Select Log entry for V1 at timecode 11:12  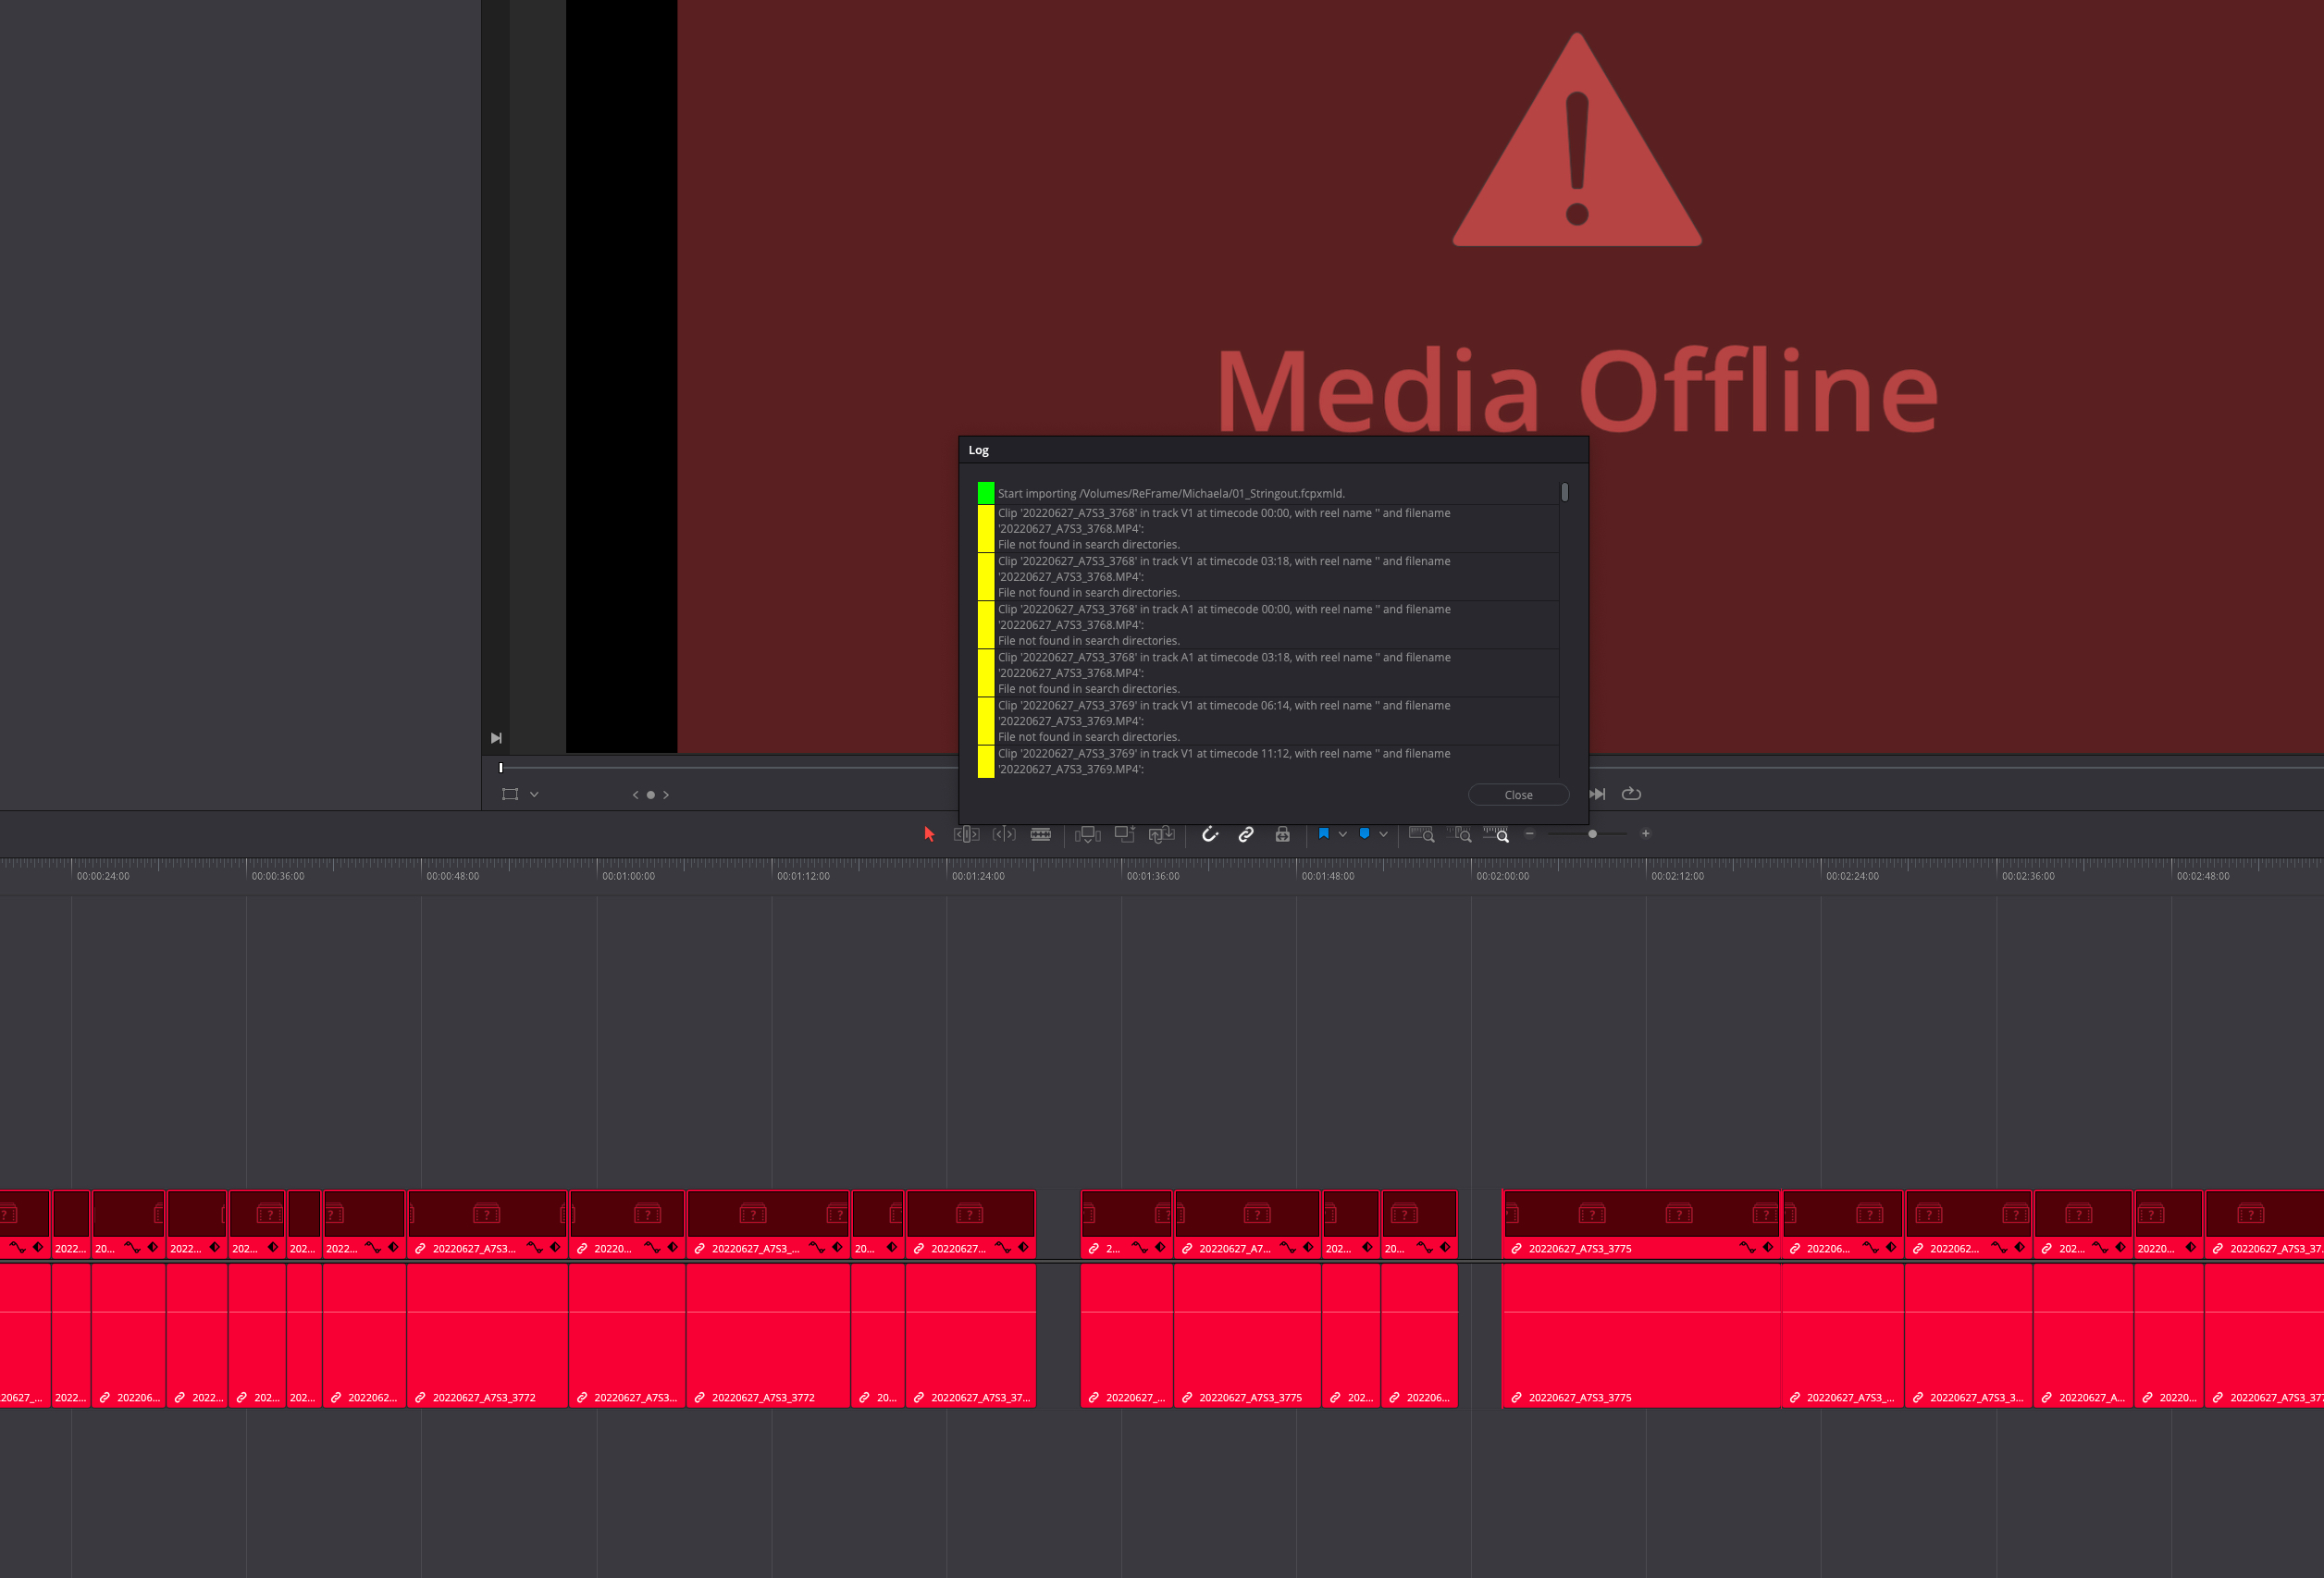(1268, 761)
